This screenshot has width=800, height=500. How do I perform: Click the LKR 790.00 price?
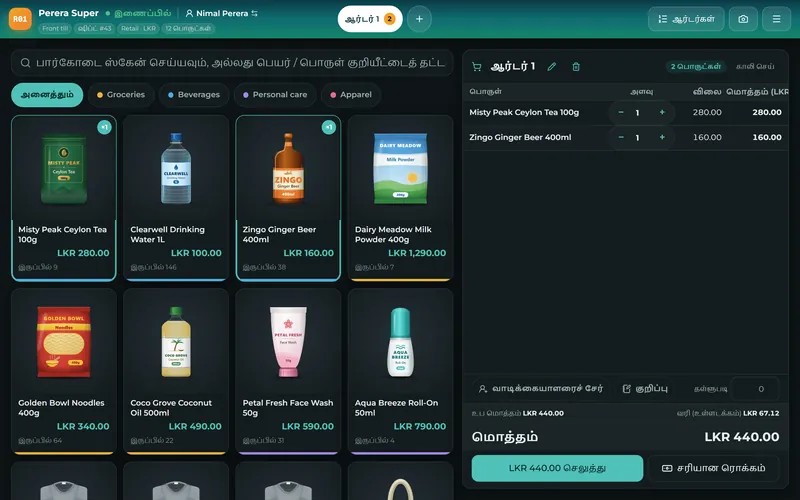tap(420, 427)
